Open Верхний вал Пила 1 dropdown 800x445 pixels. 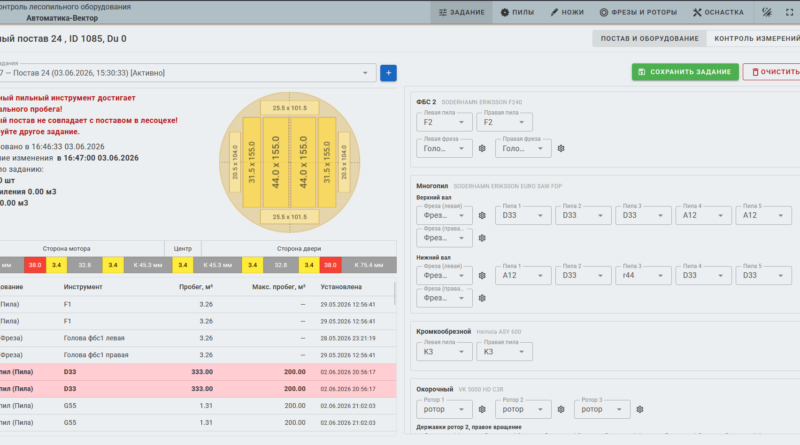coord(523,215)
